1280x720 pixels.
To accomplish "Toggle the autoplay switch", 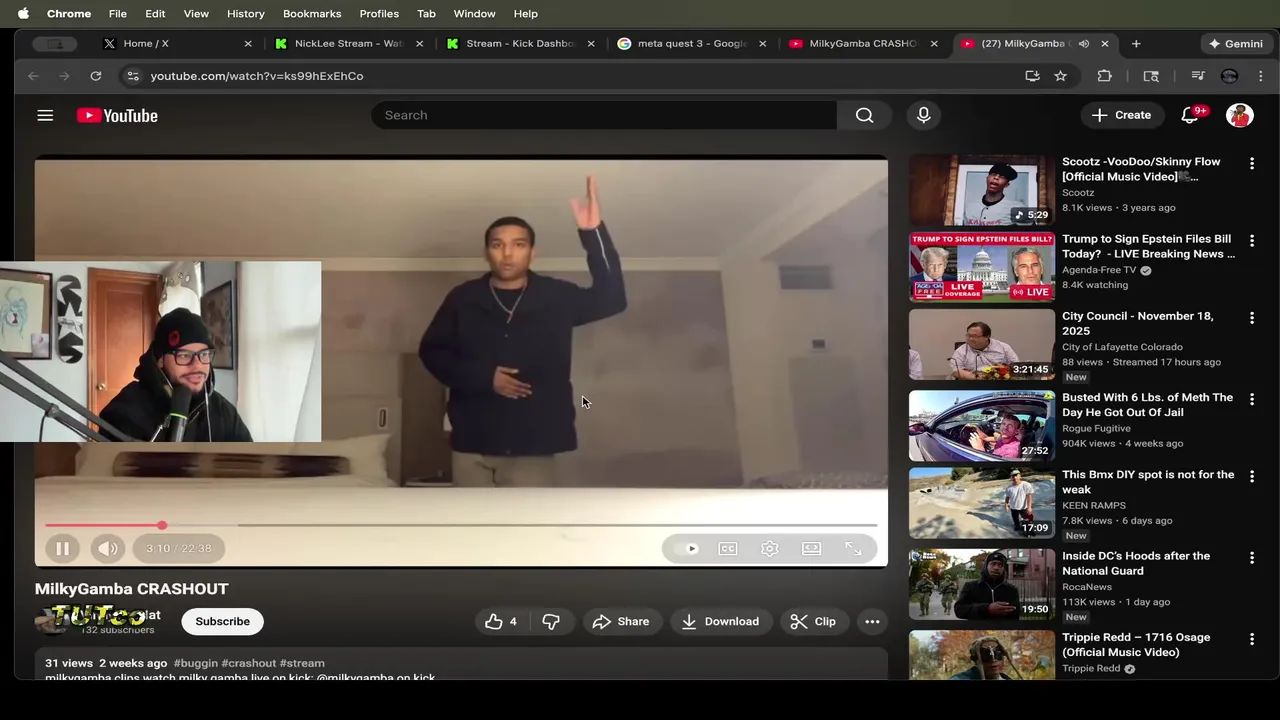I will click(x=690, y=548).
